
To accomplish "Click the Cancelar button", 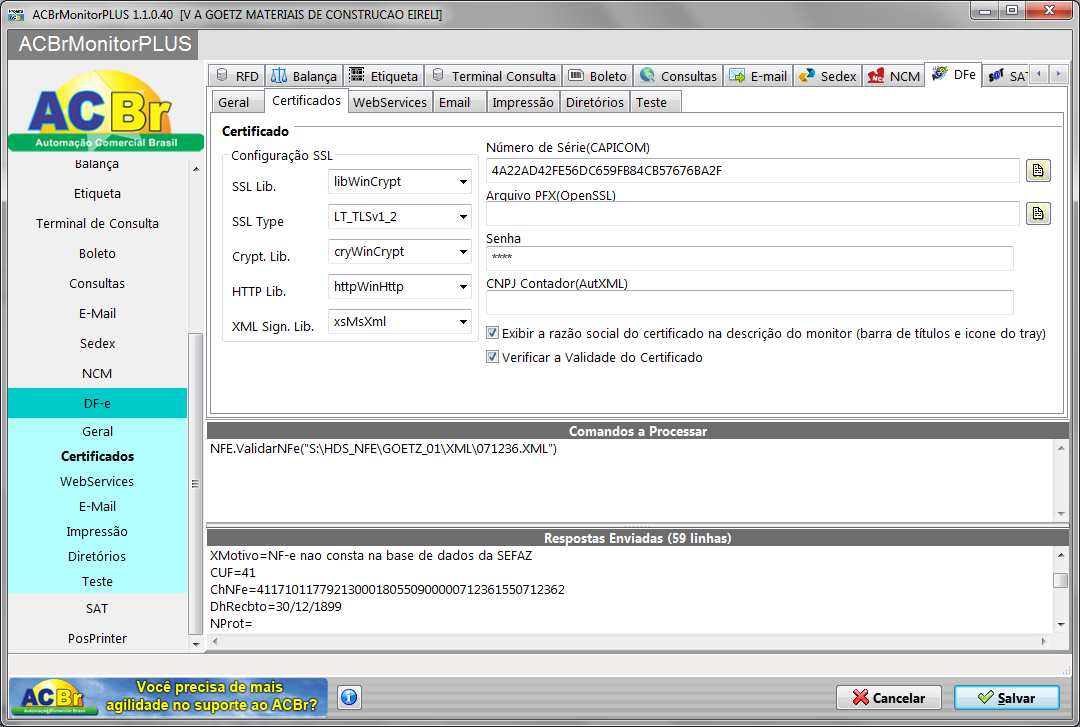I will (889, 697).
